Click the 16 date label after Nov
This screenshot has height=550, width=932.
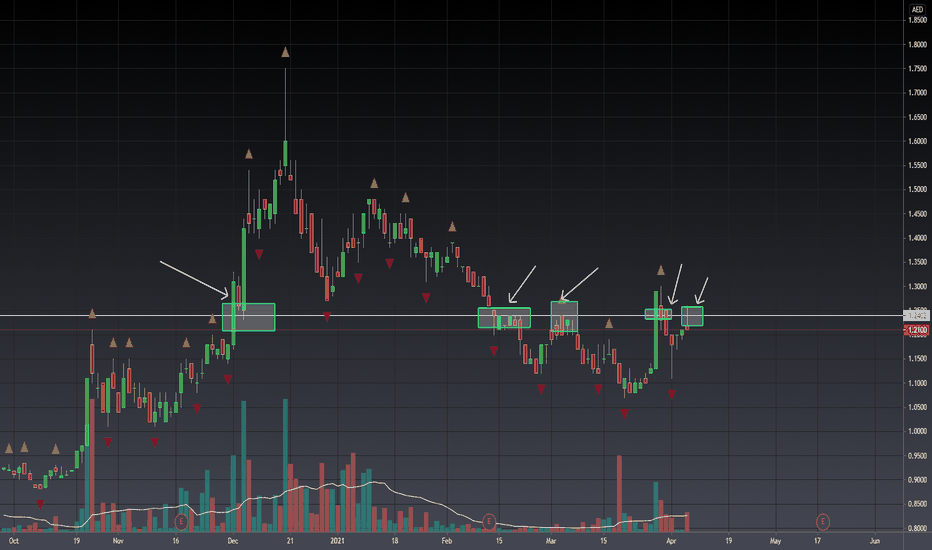pyautogui.click(x=175, y=541)
